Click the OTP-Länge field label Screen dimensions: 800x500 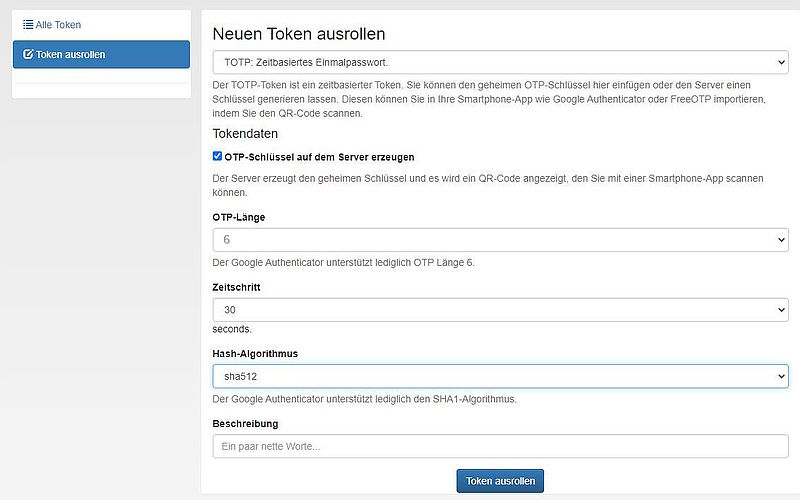pos(239,217)
